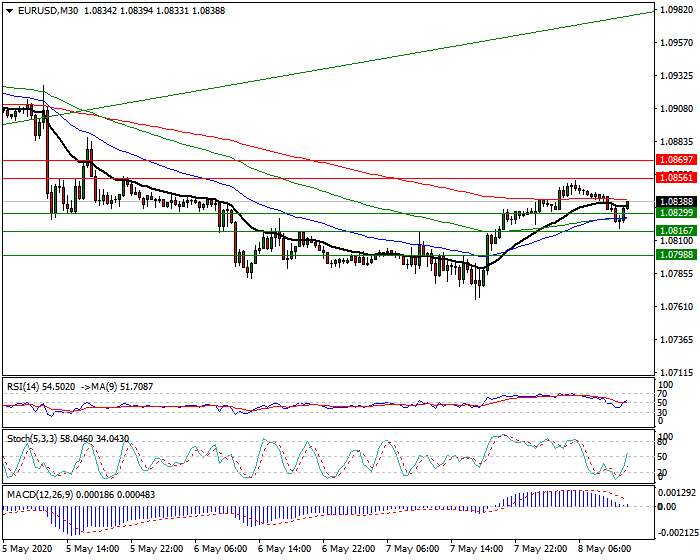Click the 5 May 2020 time axis label
This screenshot has height=560, width=700.
pos(27,549)
